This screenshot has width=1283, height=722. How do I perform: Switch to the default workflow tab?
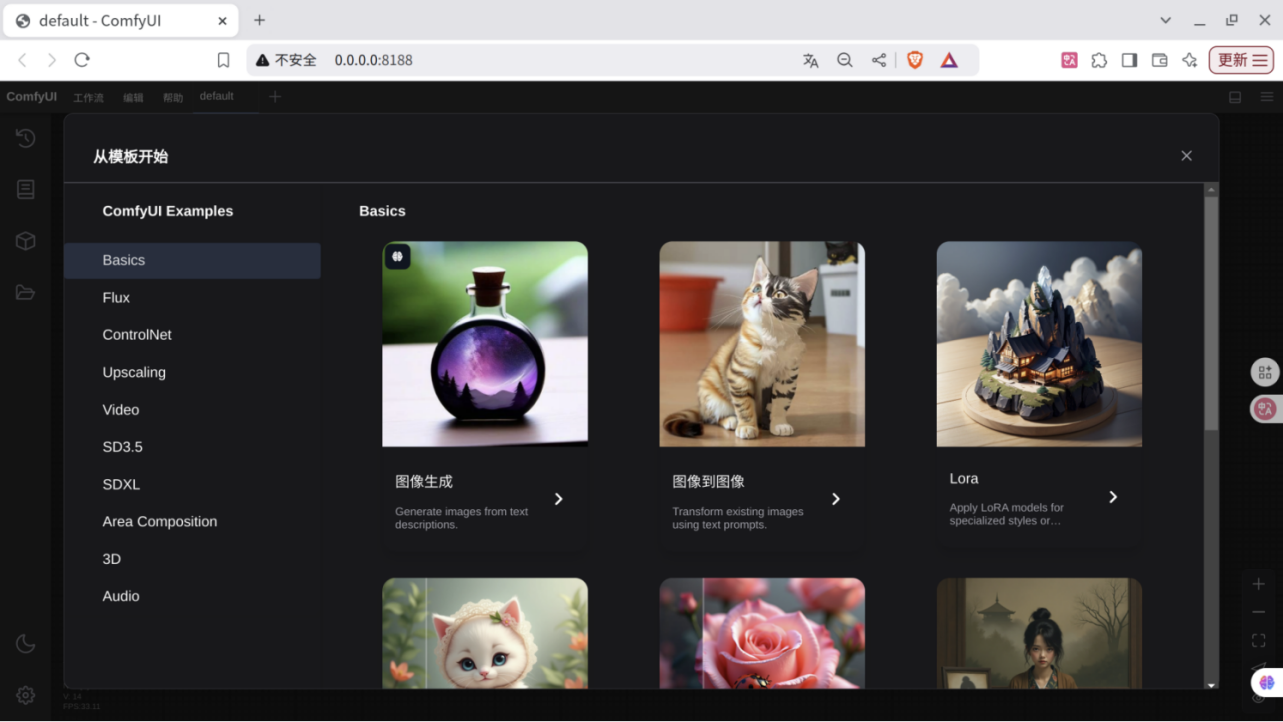tap(217, 96)
